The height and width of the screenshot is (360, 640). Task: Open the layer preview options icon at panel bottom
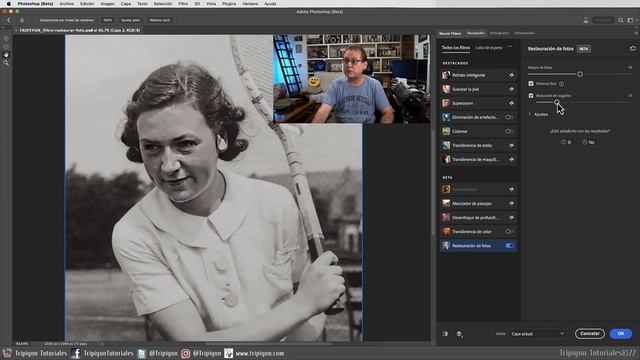(459, 334)
